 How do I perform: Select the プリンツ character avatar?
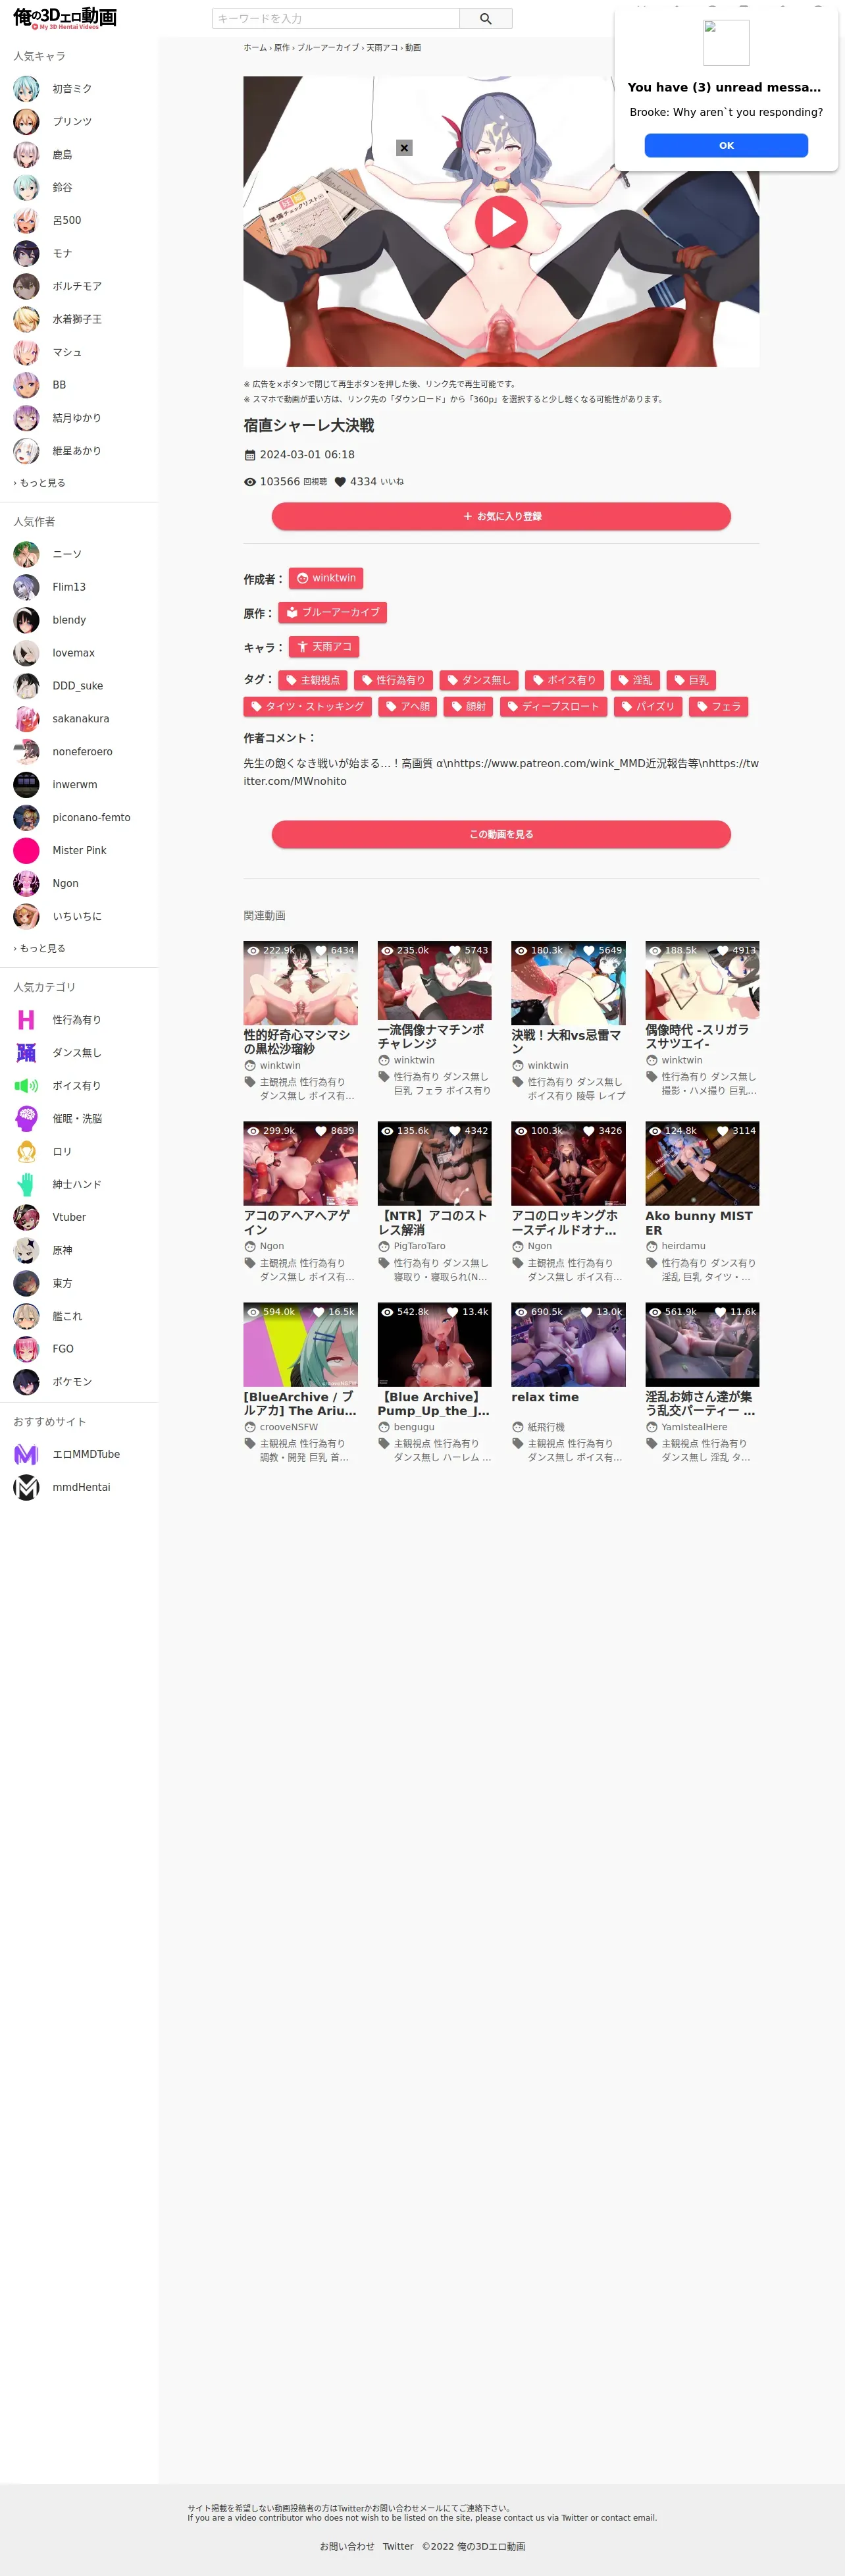point(26,122)
